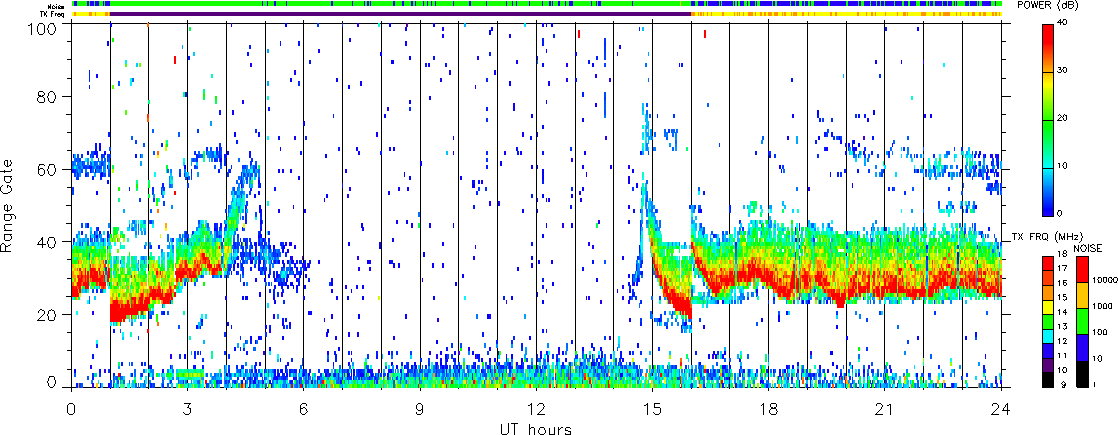Click the 9 tick label on UT hours axis
Viewport: 1118px width, 435px height.
[420, 409]
